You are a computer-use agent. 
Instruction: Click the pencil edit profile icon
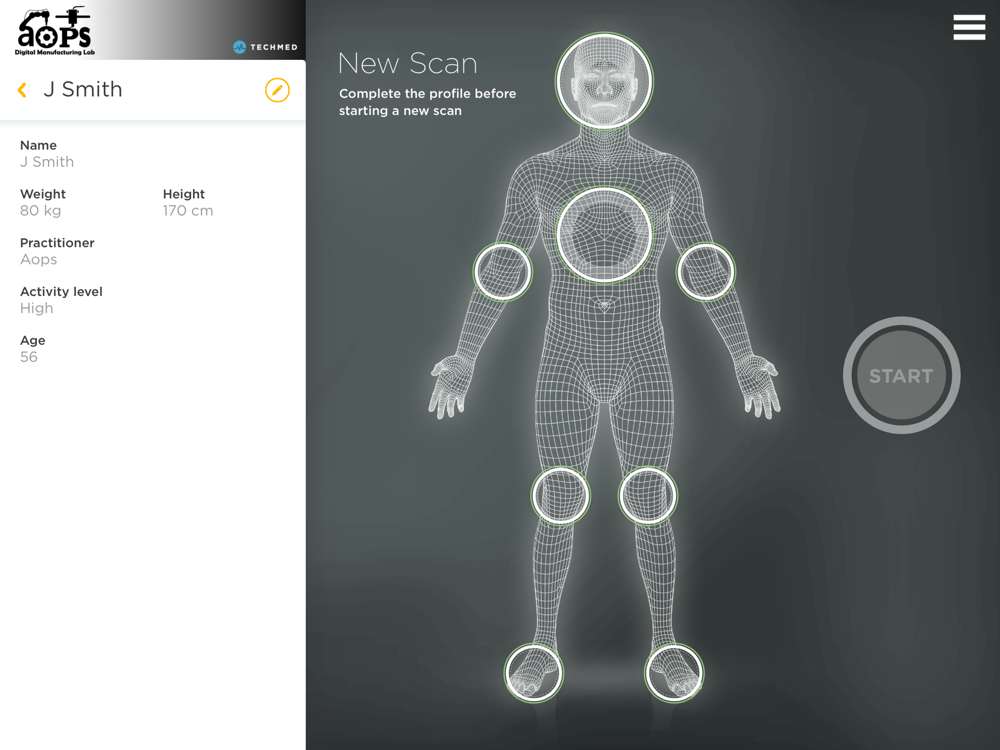tap(277, 90)
